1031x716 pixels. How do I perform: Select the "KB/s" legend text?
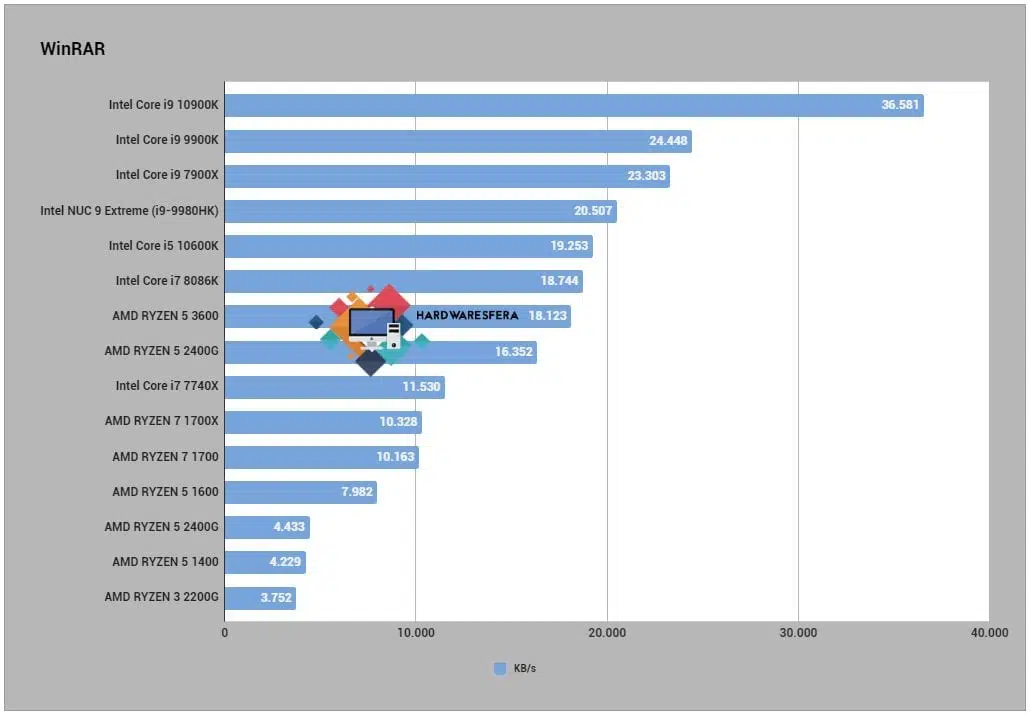click(x=525, y=668)
